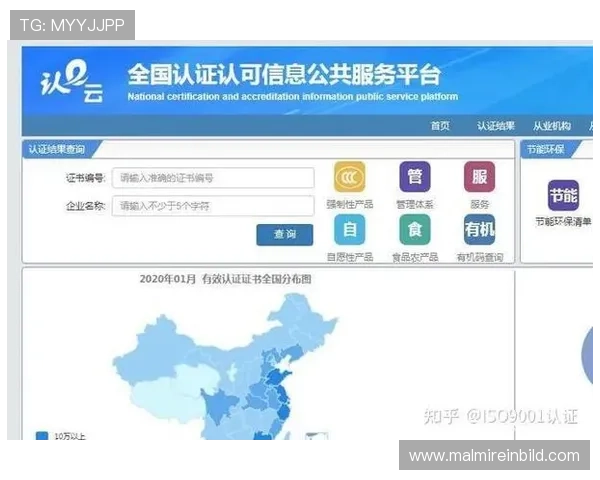The height and width of the screenshot is (480, 600).
Task: Click the 2020年01月 chart title text
Action: click(x=225, y=279)
